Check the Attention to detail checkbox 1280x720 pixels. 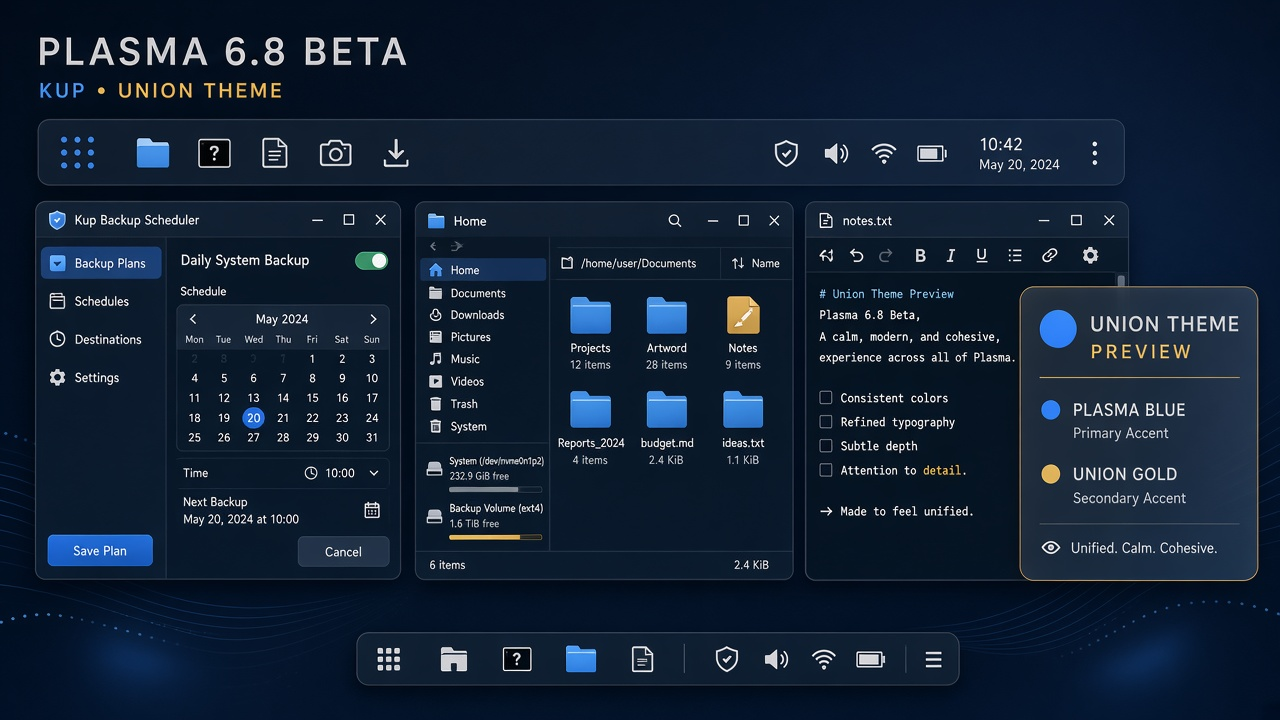click(826, 470)
